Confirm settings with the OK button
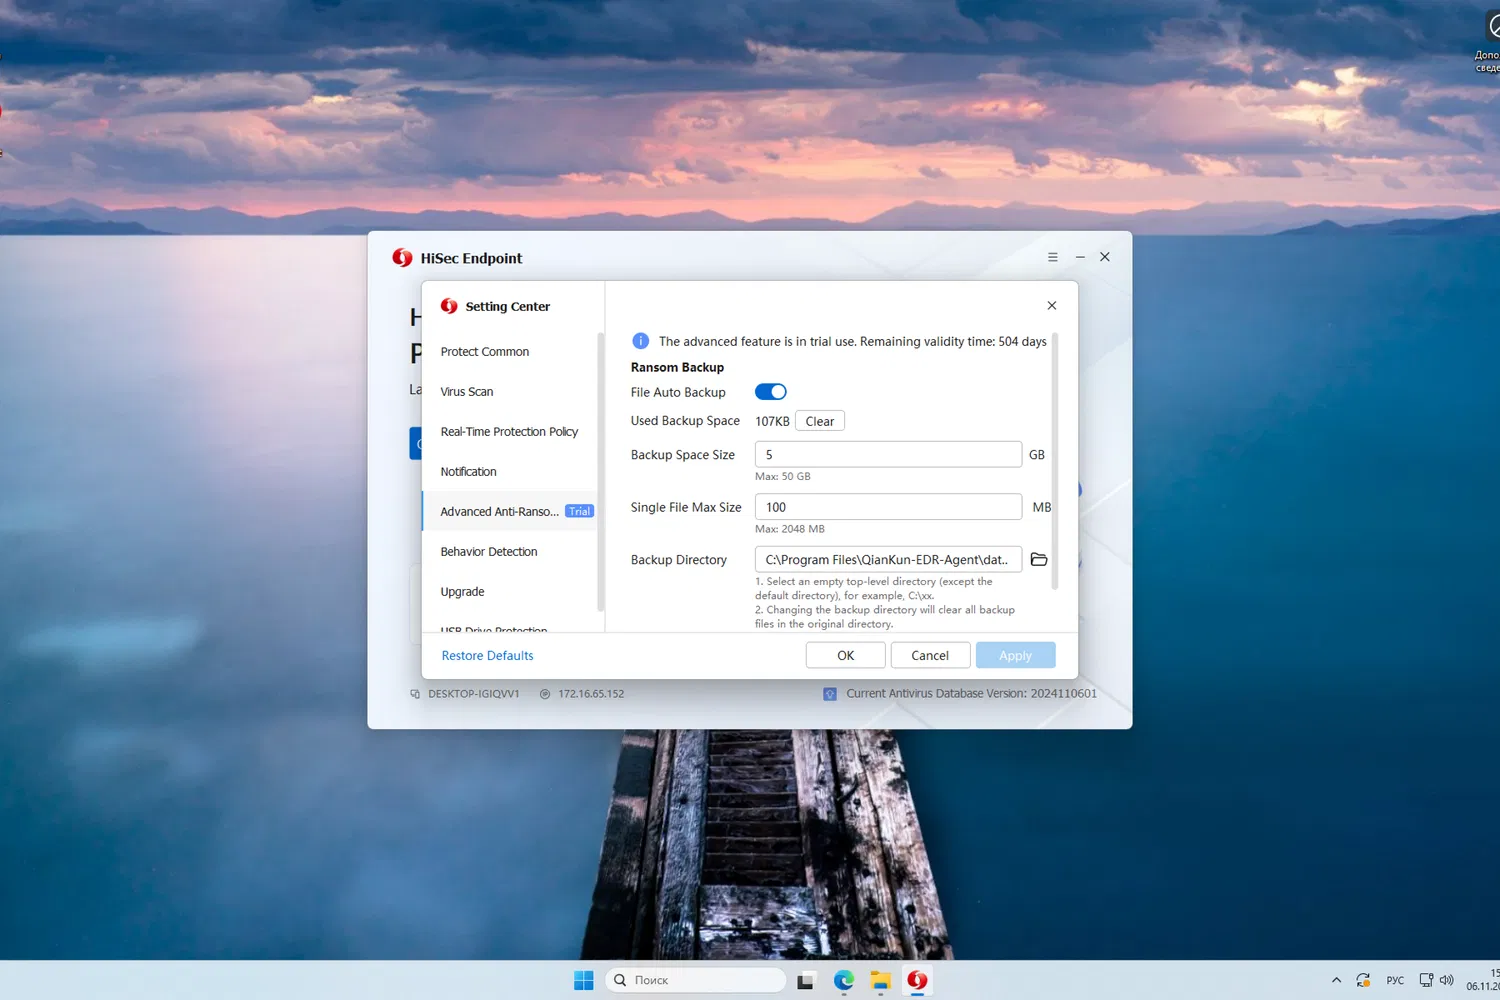1500x1000 pixels. [x=846, y=655]
